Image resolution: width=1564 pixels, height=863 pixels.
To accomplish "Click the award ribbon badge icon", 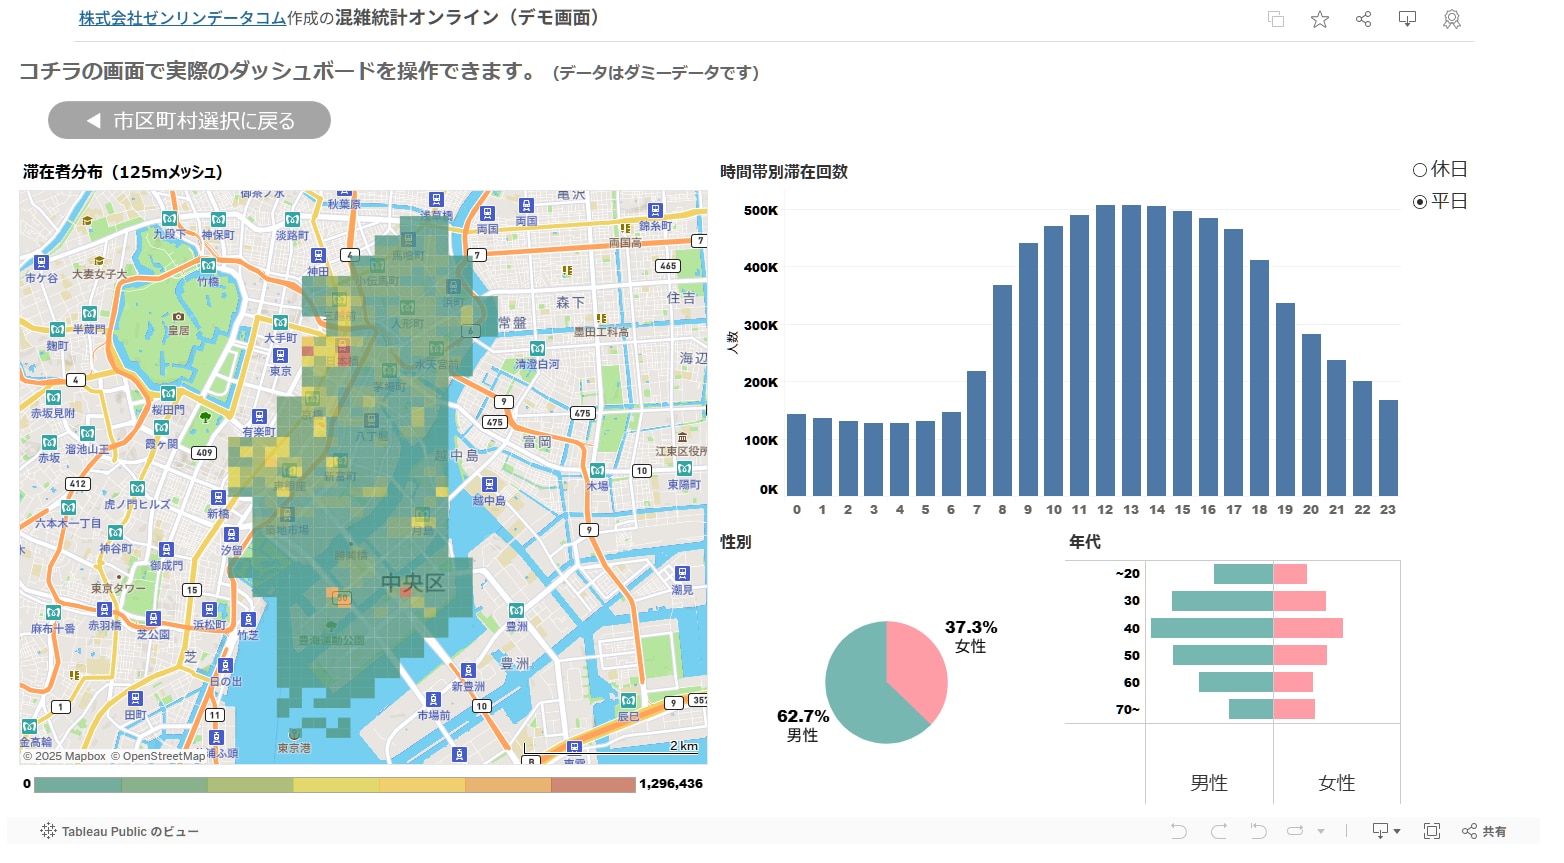I will 1452,19.
